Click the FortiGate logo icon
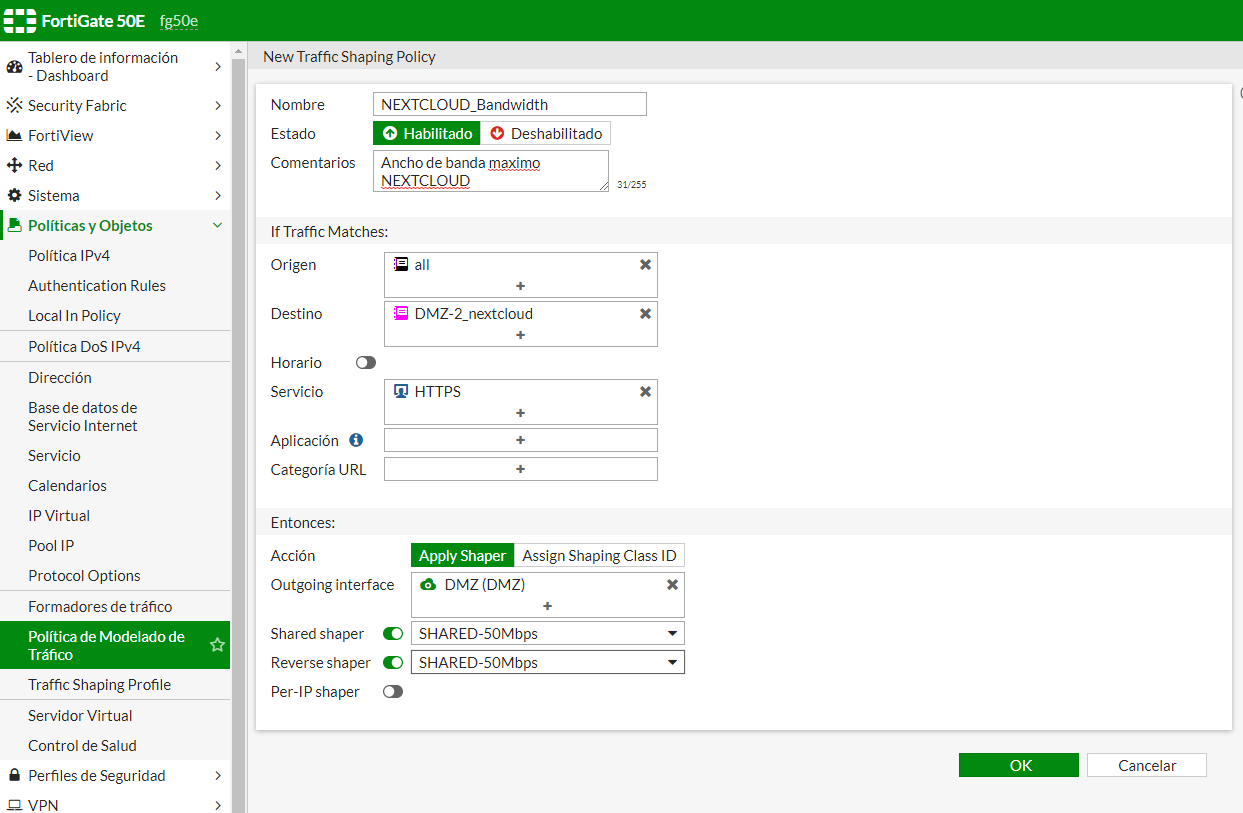Screen dimensions: 1243x813 click(19, 20)
